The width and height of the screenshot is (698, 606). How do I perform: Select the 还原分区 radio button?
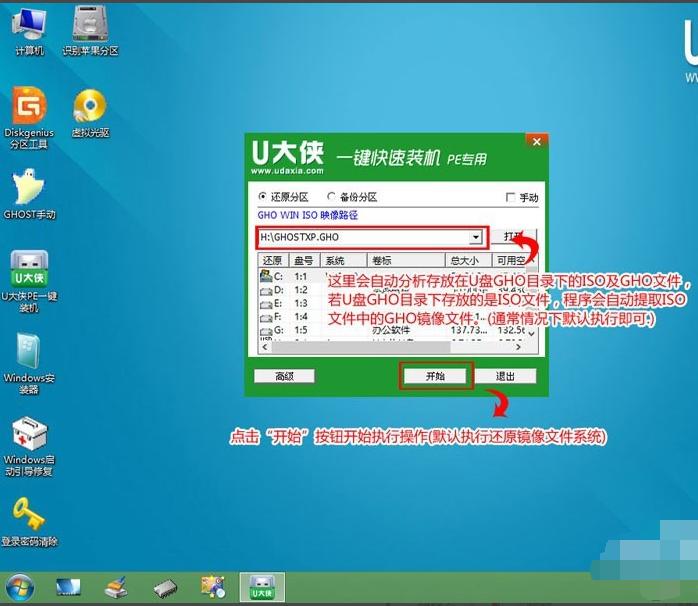(x=263, y=197)
